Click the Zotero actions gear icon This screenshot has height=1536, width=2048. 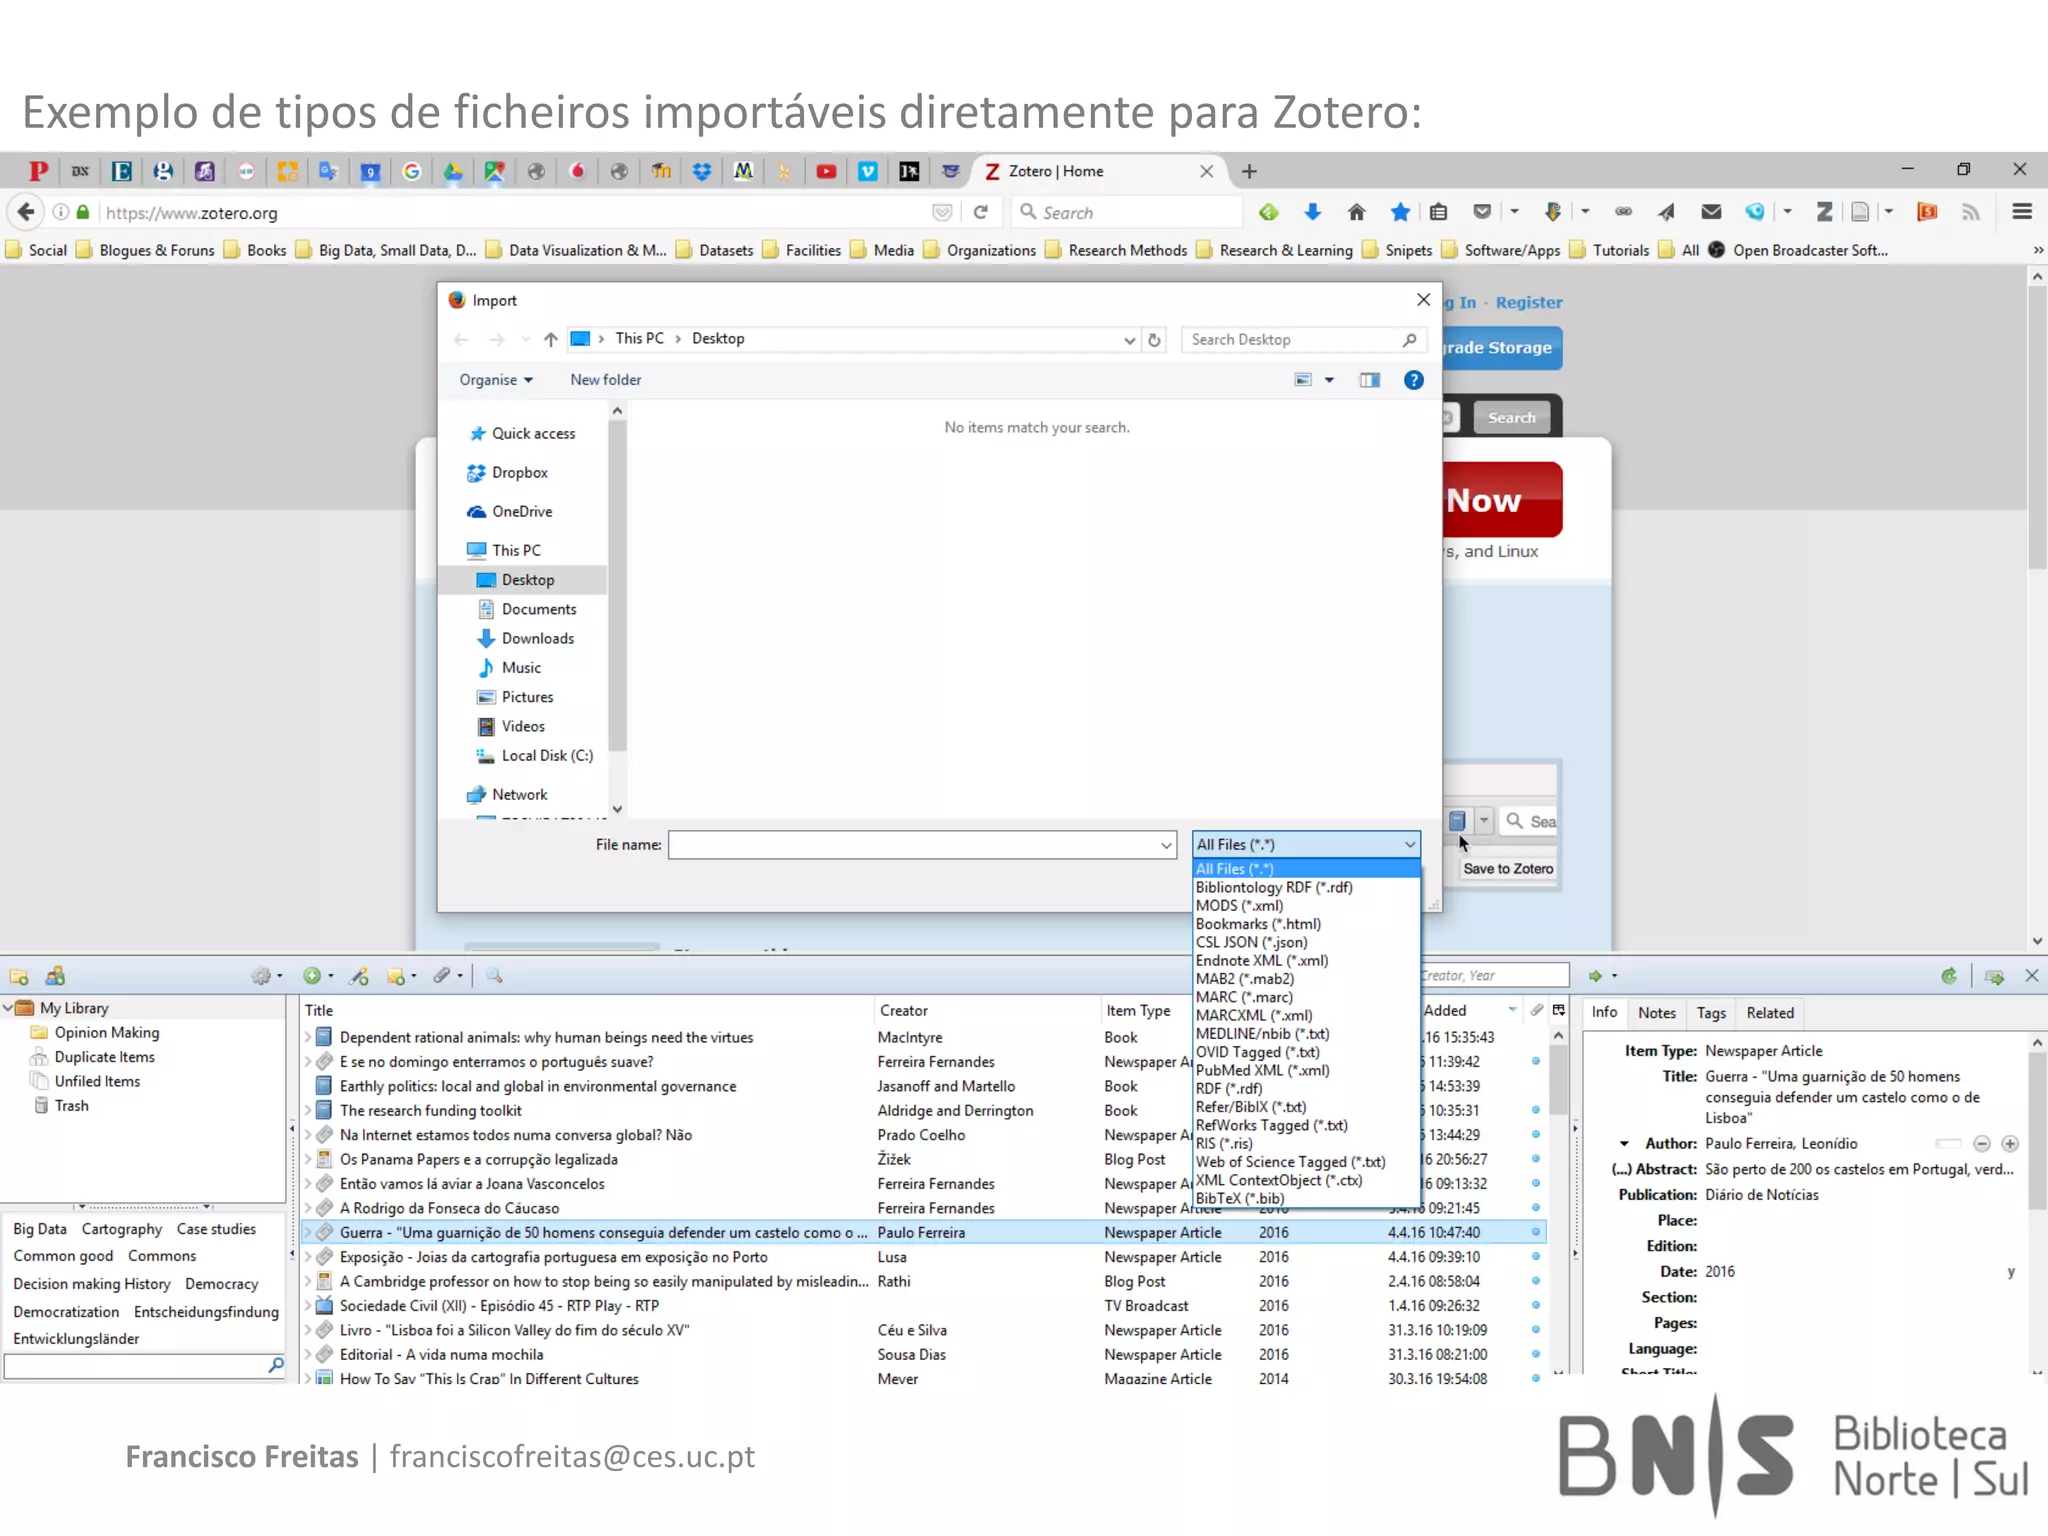coord(261,976)
